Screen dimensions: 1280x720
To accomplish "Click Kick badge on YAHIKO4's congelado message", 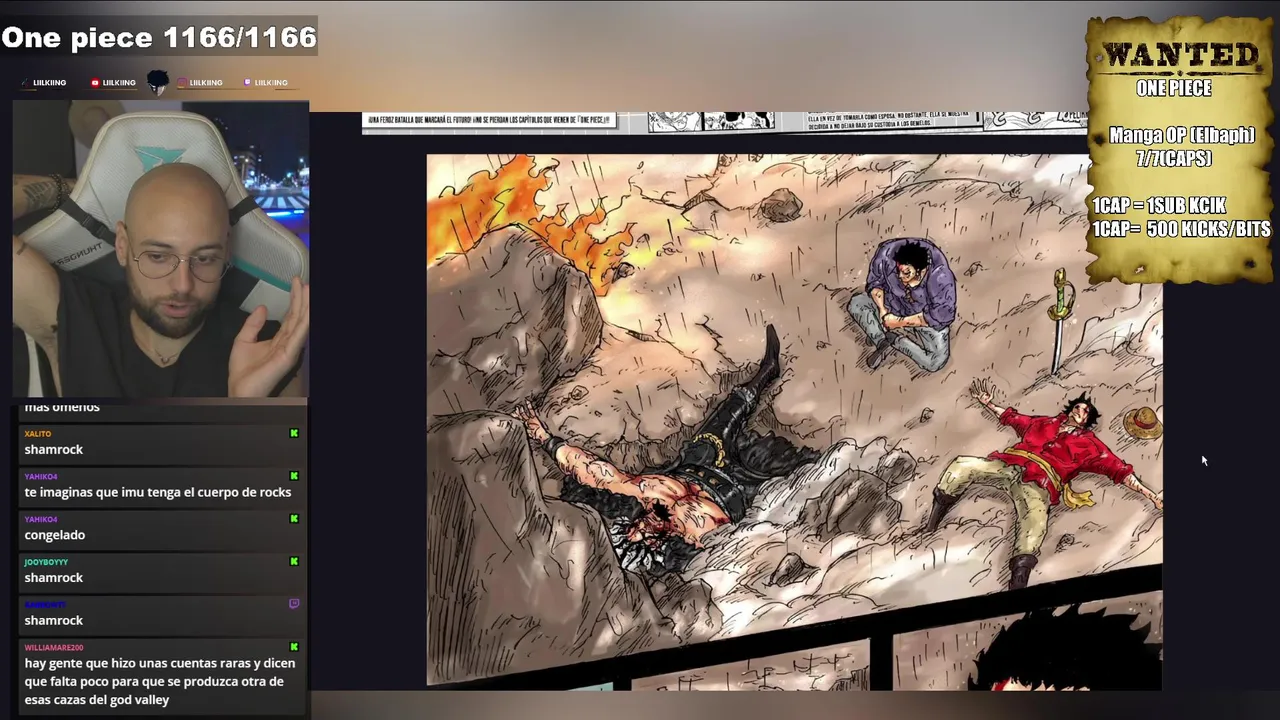I will 294,519.
